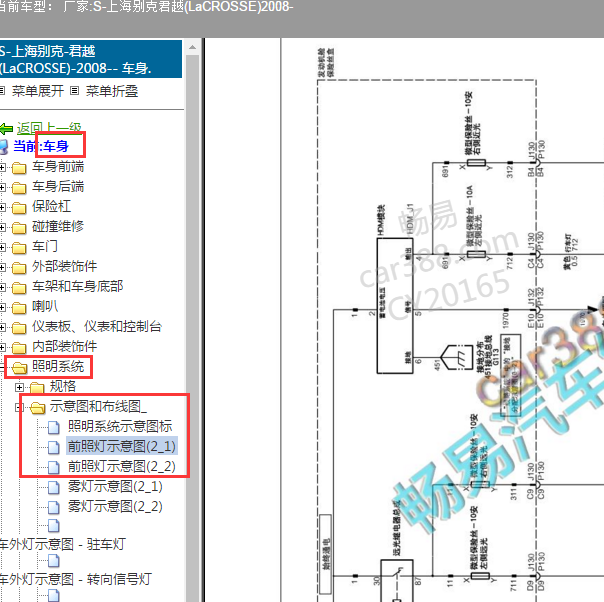Open 车外灯示意图 - 驻车灯 diagram

[x=62, y=544]
